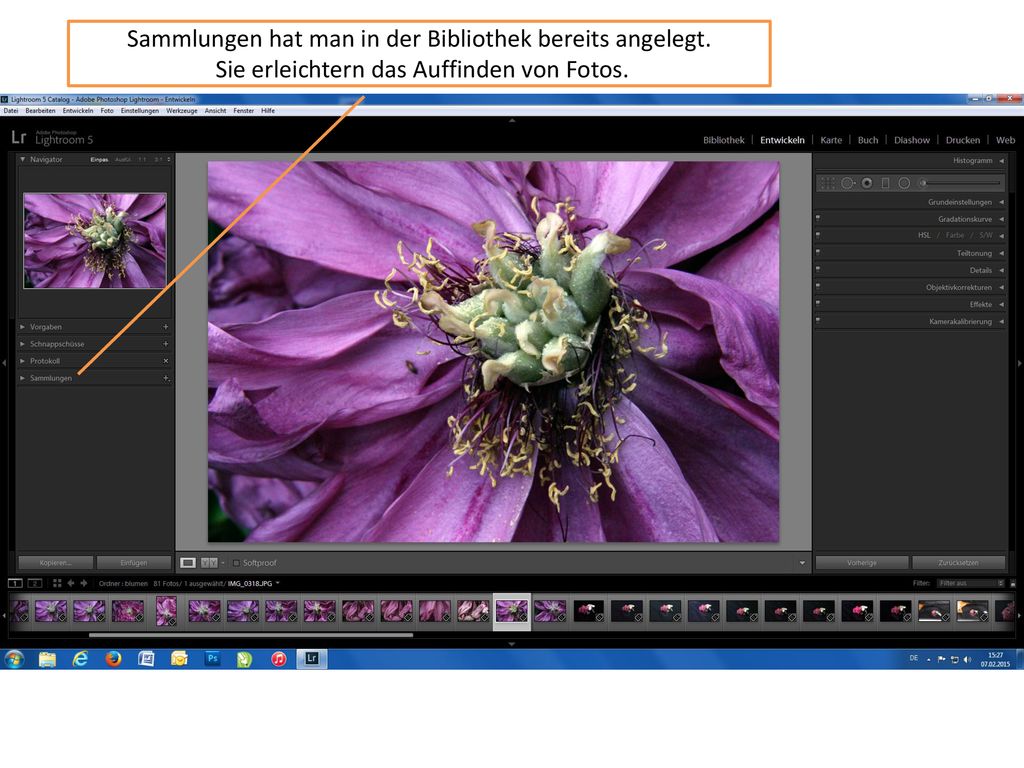Expand the Schnappschüsse panel

point(22,344)
